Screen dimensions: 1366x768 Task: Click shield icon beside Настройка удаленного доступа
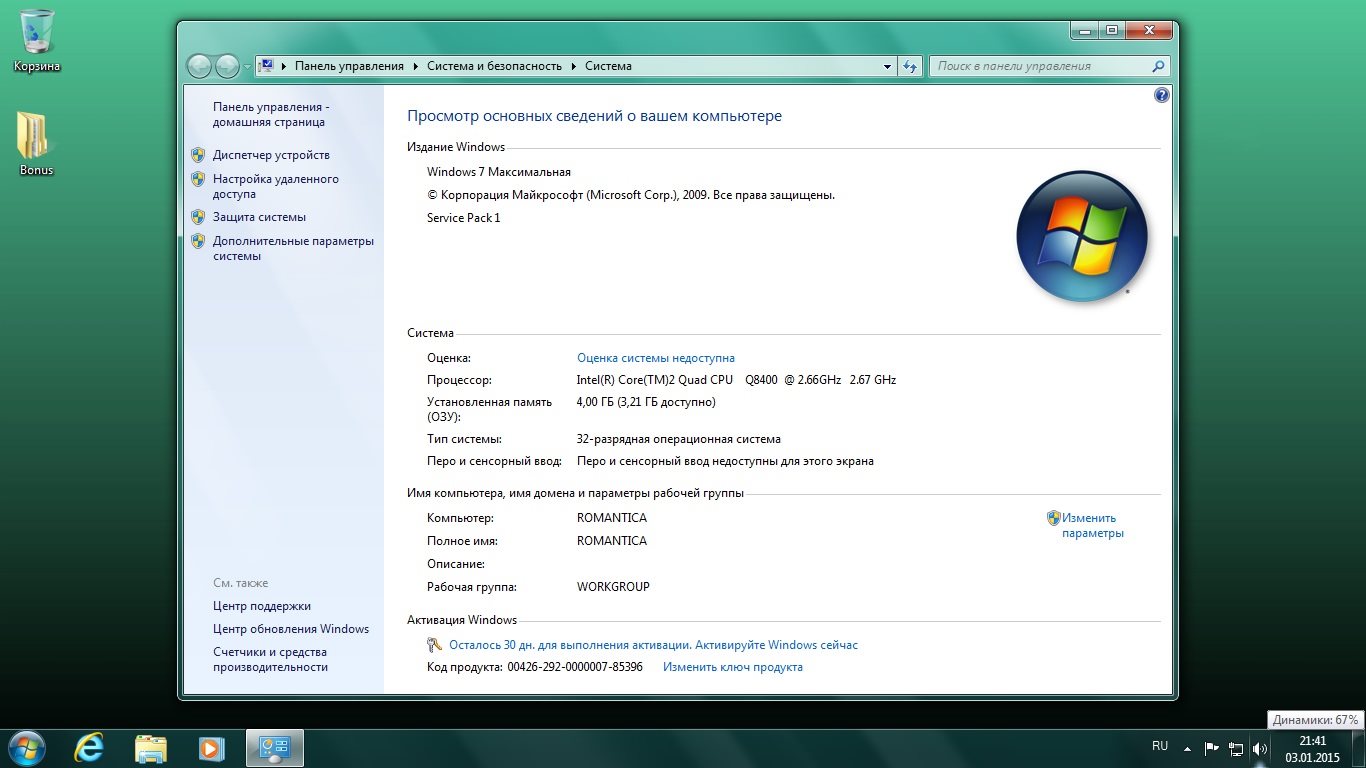click(198, 179)
